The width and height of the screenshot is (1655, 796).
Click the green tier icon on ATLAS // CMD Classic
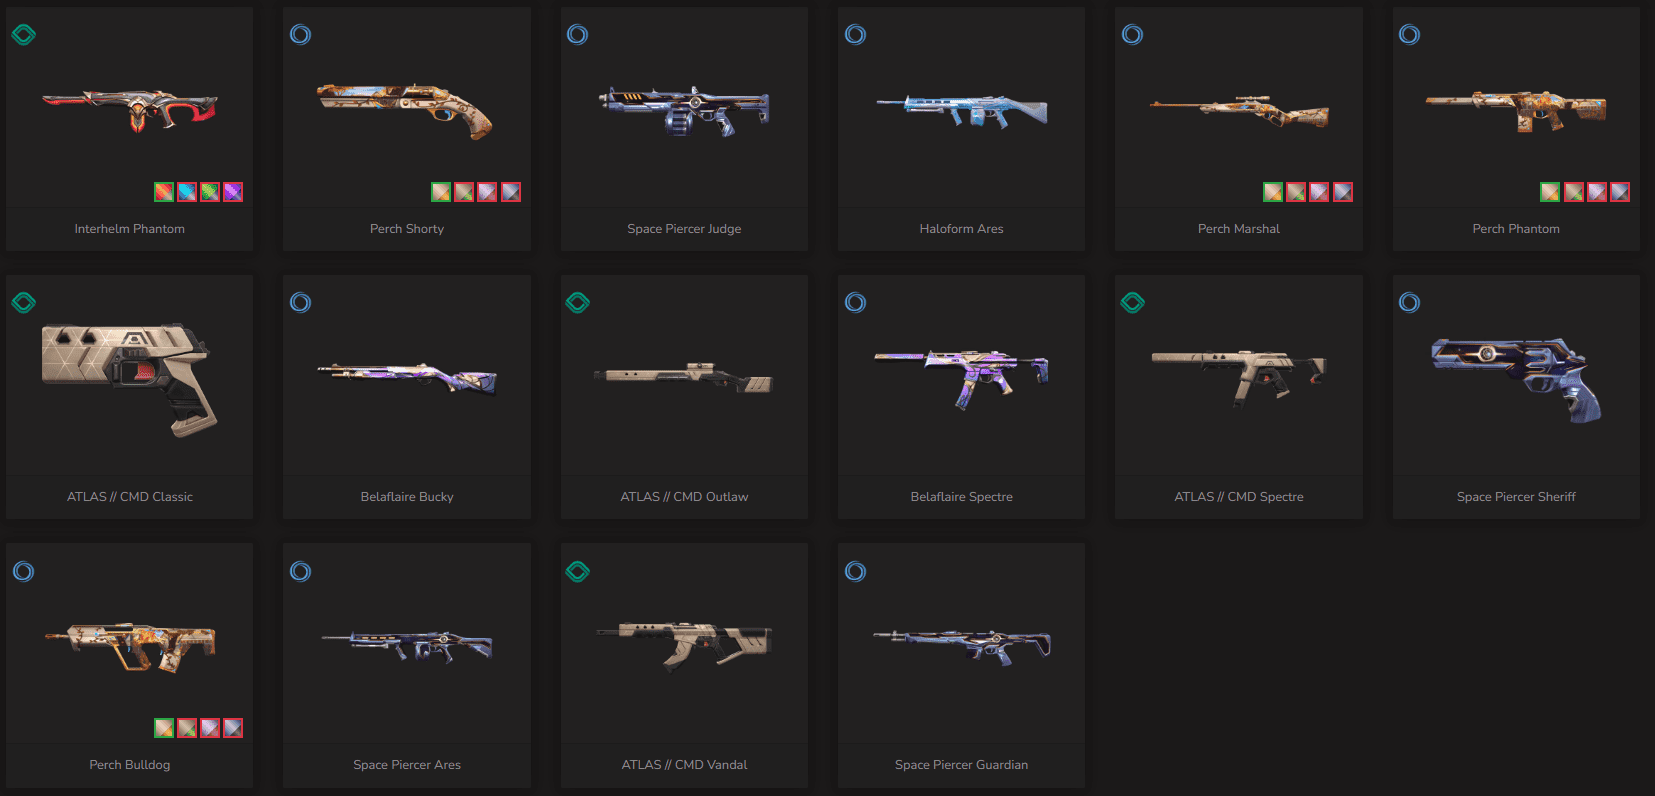24,303
